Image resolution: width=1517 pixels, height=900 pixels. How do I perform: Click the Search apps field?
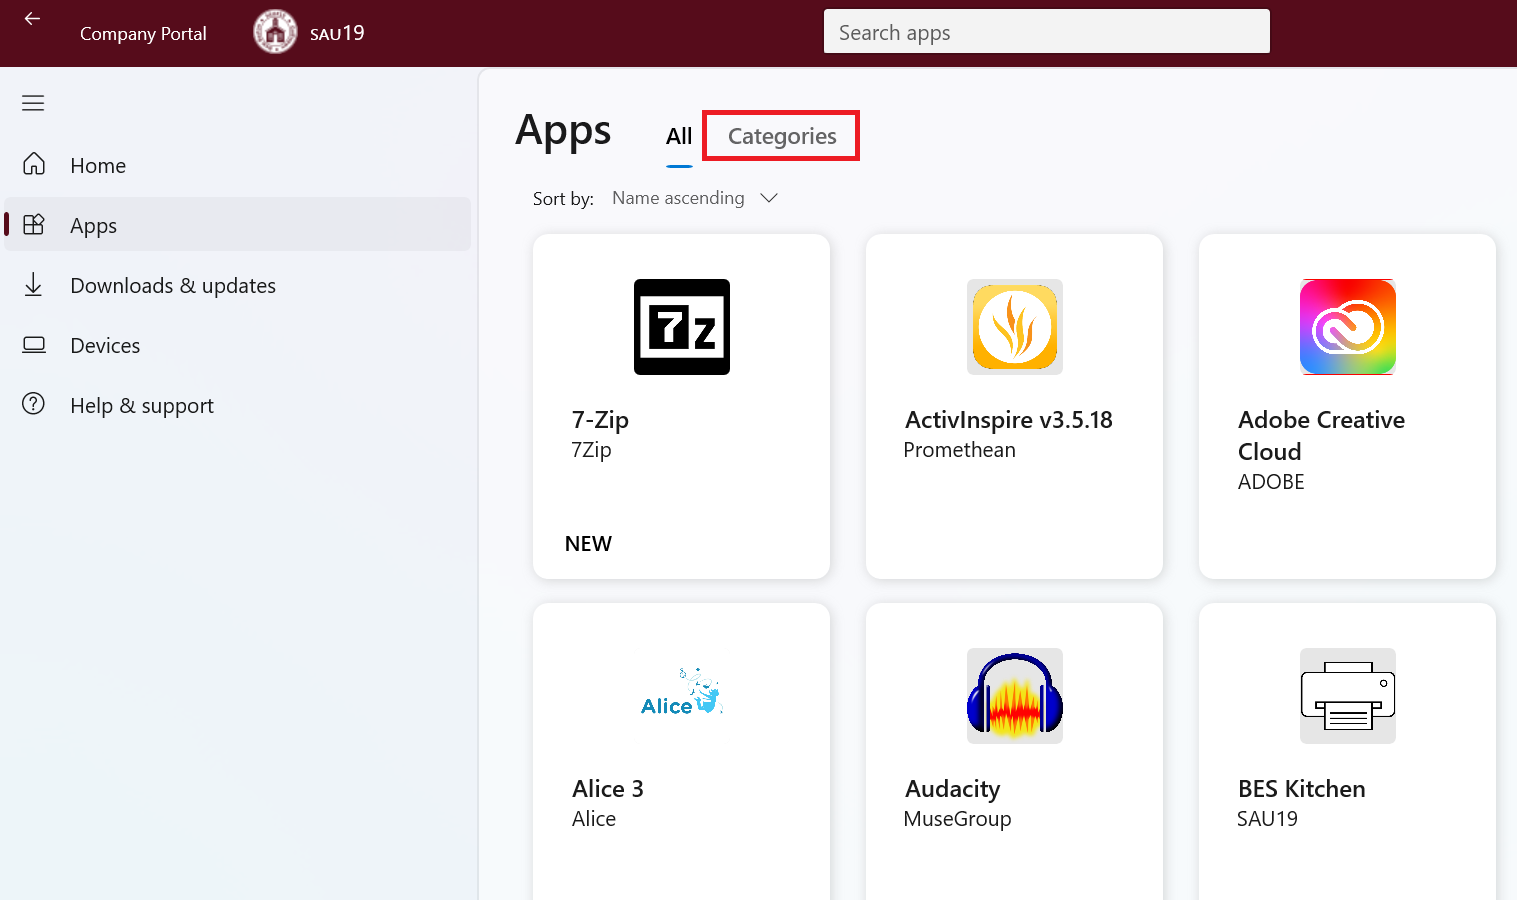pyautogui.click(x=1047, y=31)
